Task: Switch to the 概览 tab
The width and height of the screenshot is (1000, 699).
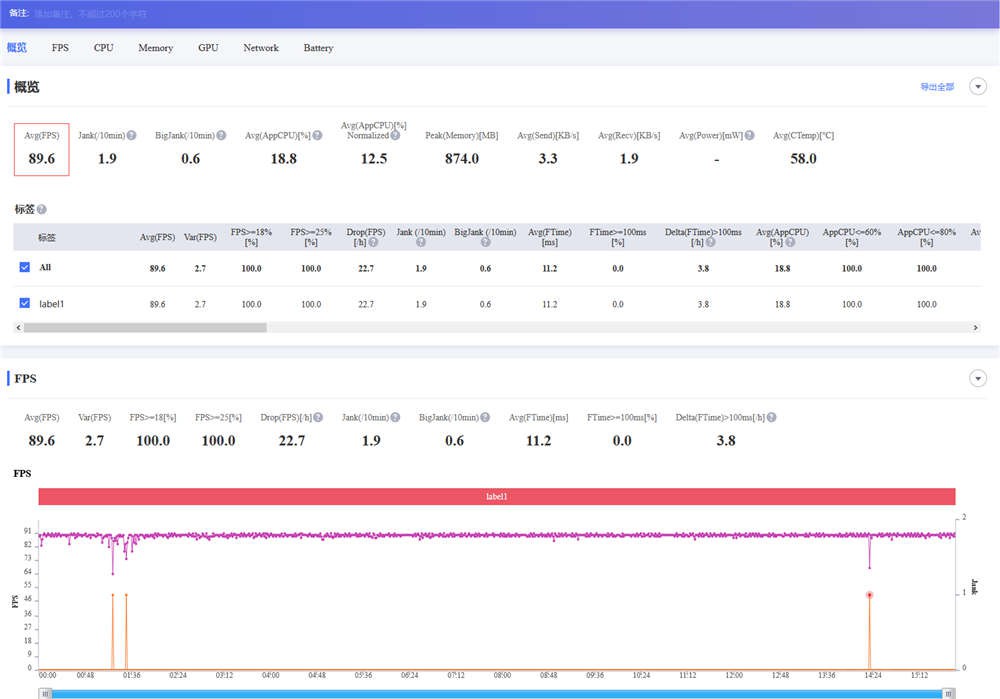Action: pyautogui.click(x=17, y=47)
